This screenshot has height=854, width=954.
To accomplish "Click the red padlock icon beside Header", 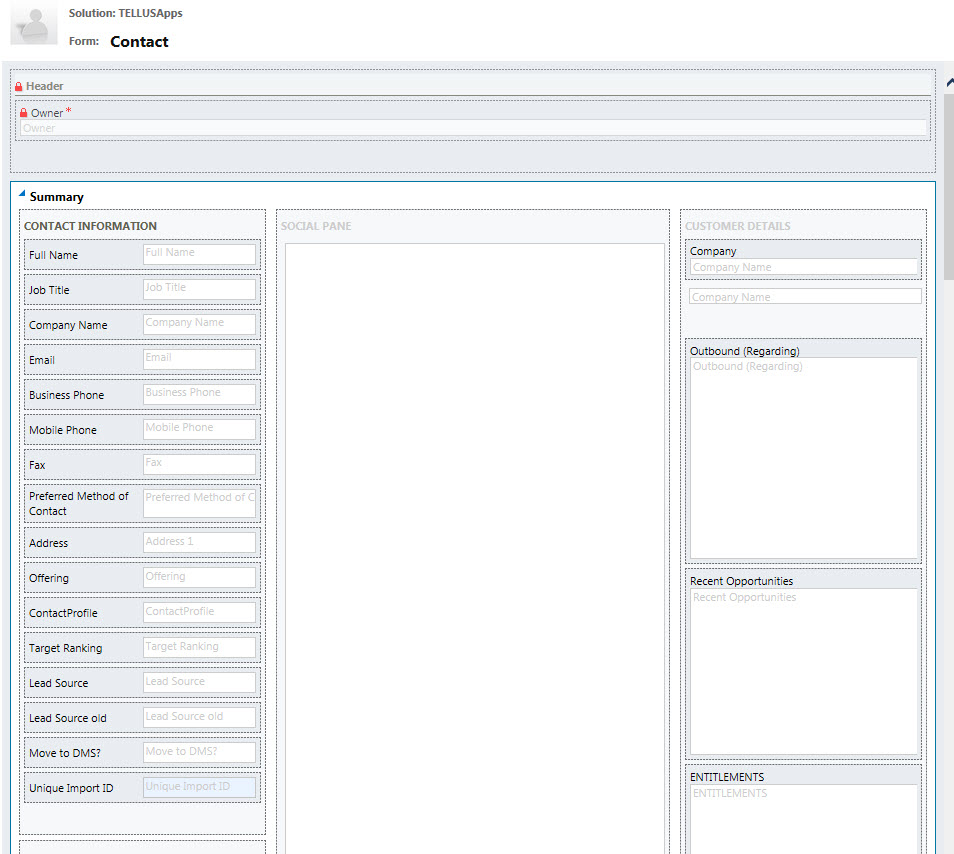I will coord(19,86).
